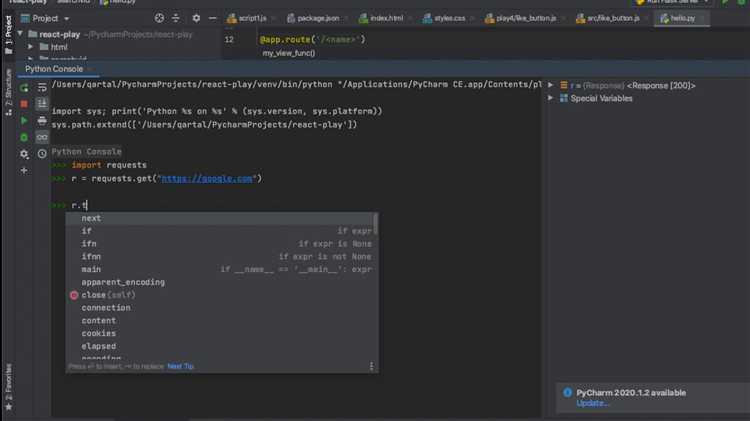This screenshot has height=421, width=750.
Task: Browse console history clock icon
Action: tap(42, 154)
